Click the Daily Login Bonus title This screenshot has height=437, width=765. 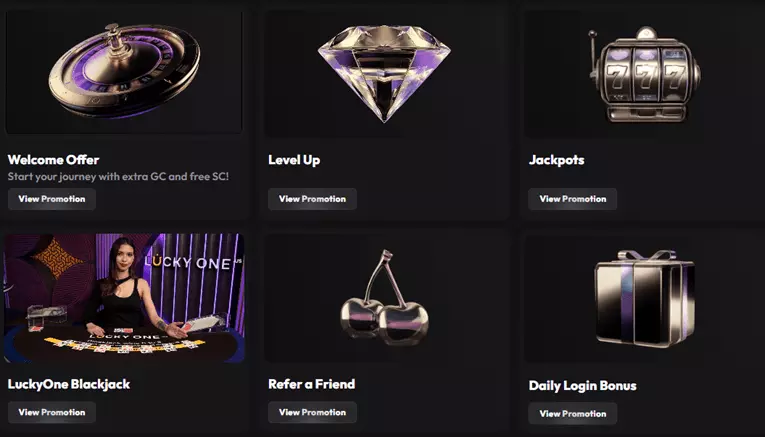coord(583,386)
